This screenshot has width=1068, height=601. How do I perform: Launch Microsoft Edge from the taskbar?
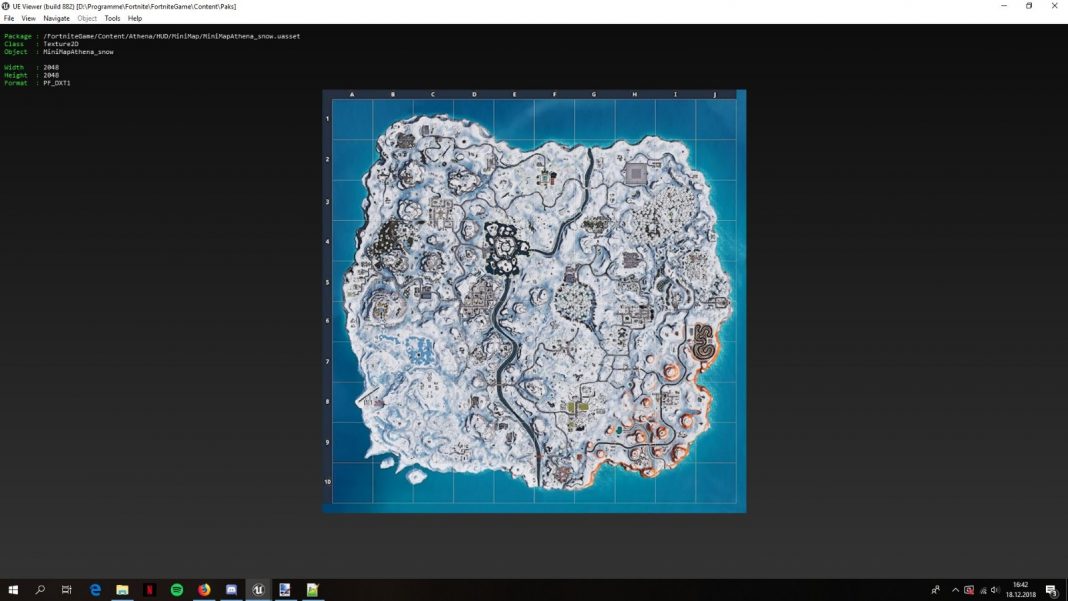(x=95, y=590)
